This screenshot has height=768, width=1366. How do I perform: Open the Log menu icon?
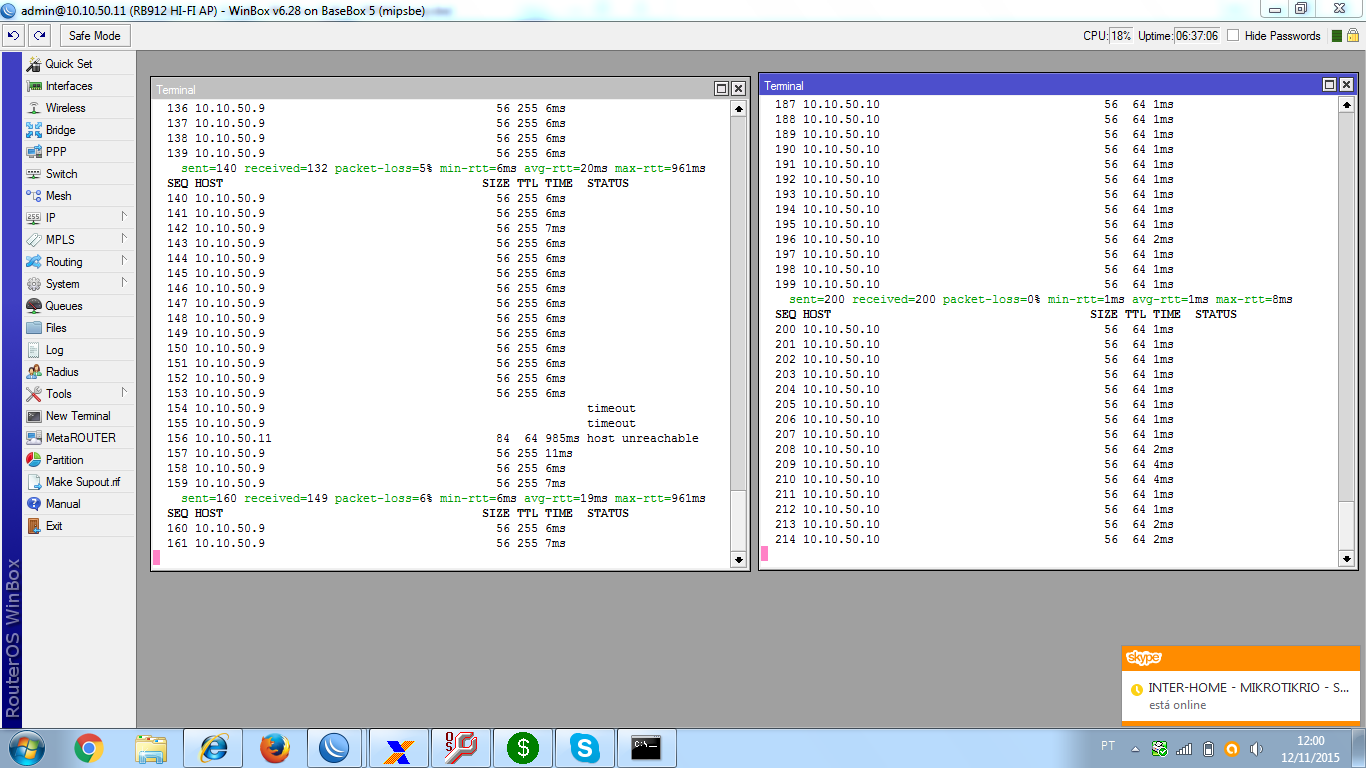34,350
